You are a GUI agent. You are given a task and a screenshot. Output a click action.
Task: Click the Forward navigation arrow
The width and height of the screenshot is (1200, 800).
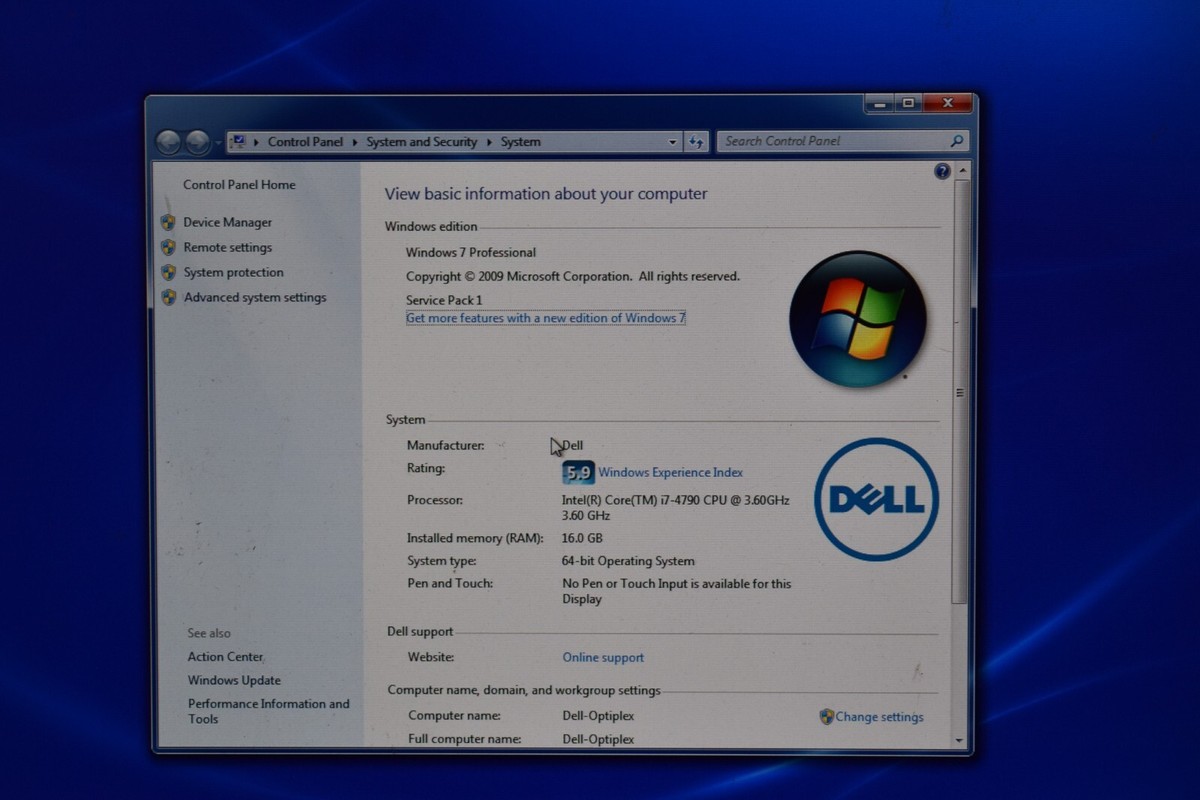[x=197, y=142]
